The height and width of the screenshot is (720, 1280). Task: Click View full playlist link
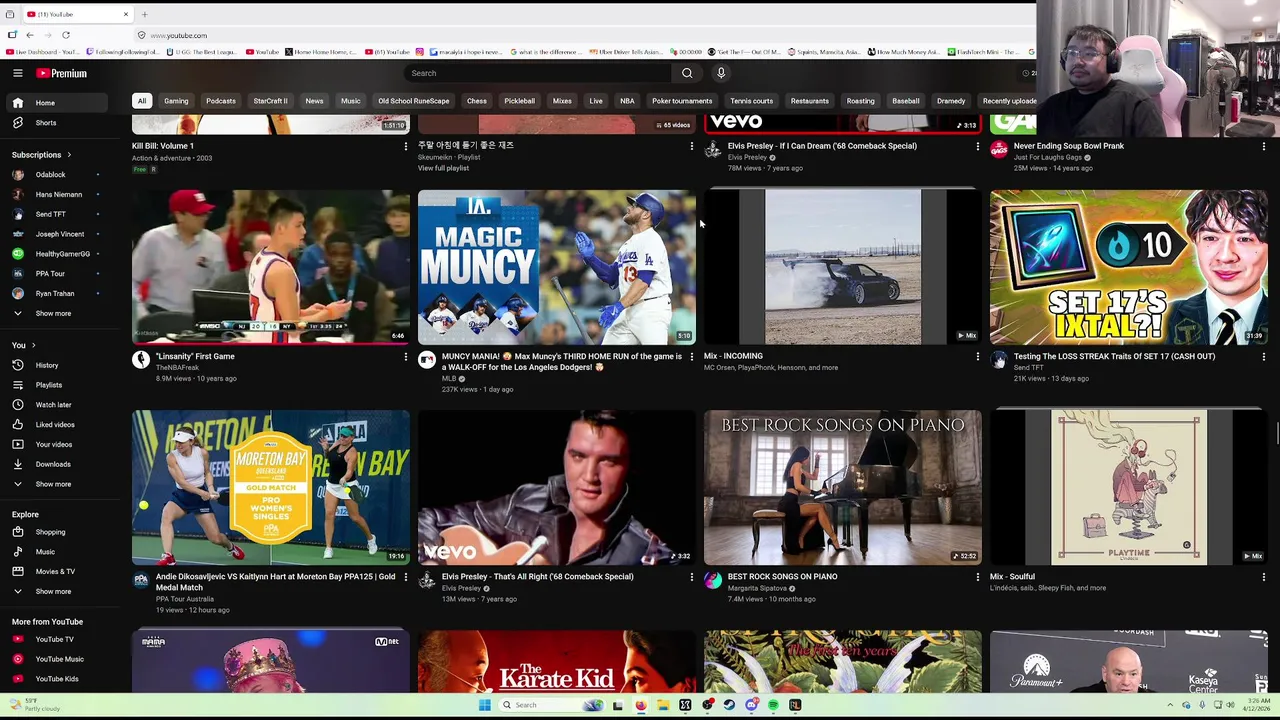pos(443,168)
